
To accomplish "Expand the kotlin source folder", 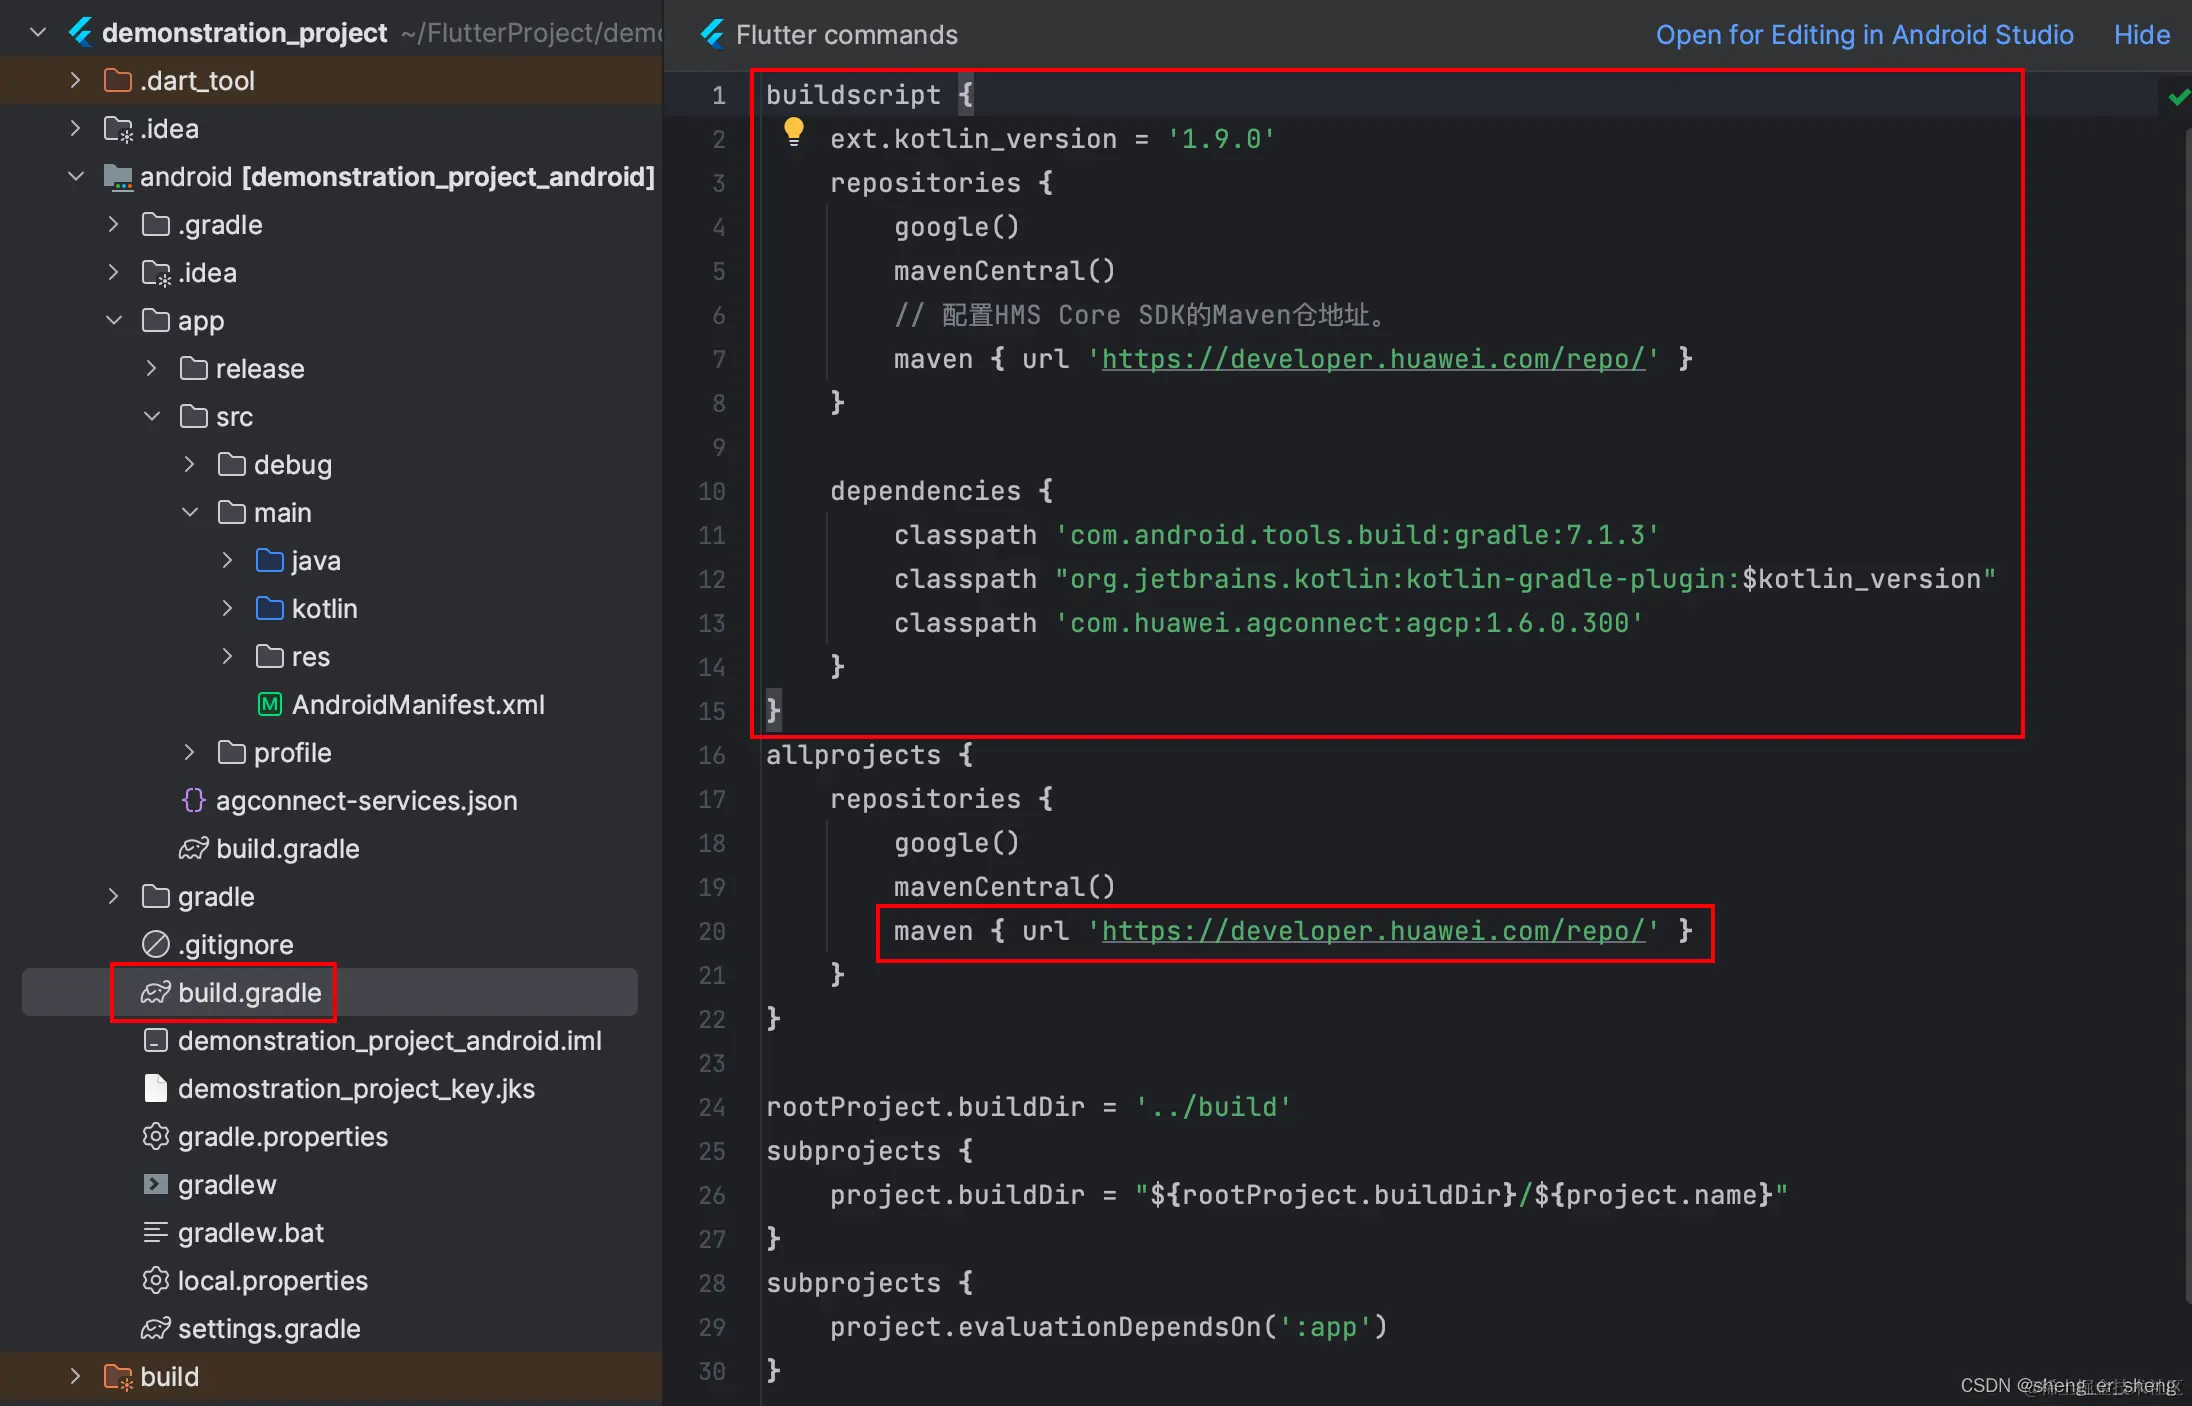I will click(x=227, y=608).
